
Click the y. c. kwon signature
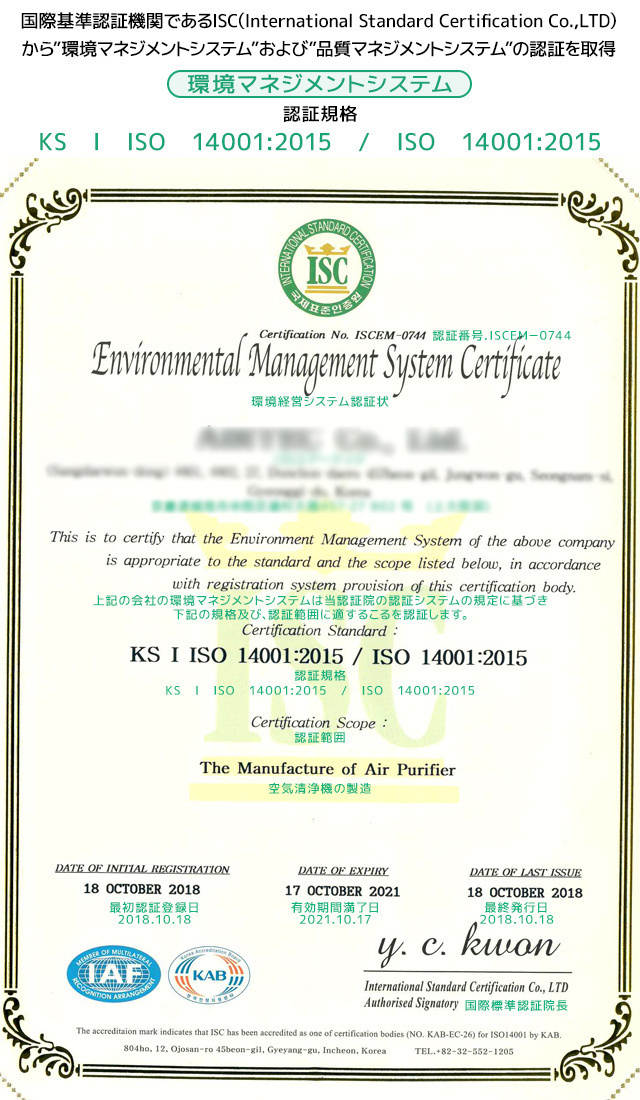(468, 945)
